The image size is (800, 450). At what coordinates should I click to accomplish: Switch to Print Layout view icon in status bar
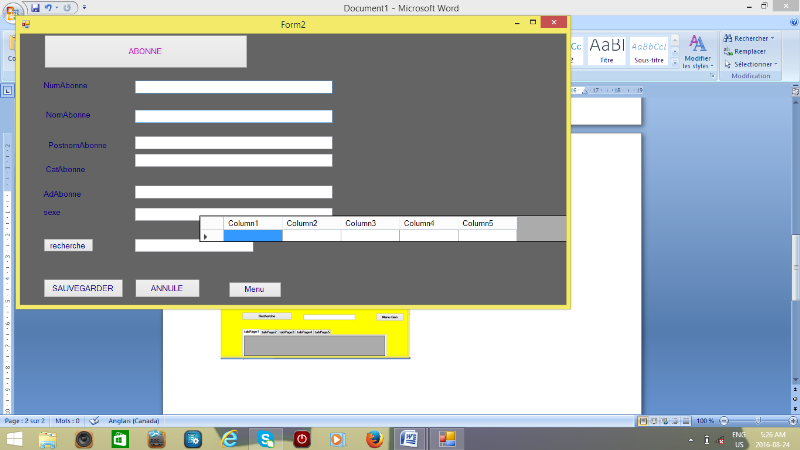pos(643,421)
